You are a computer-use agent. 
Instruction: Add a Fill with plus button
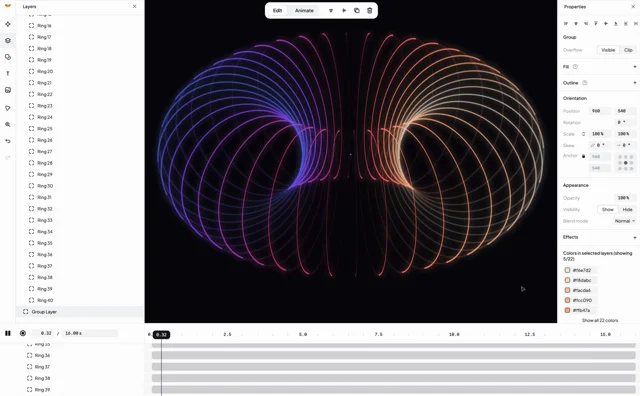[635, 67]
